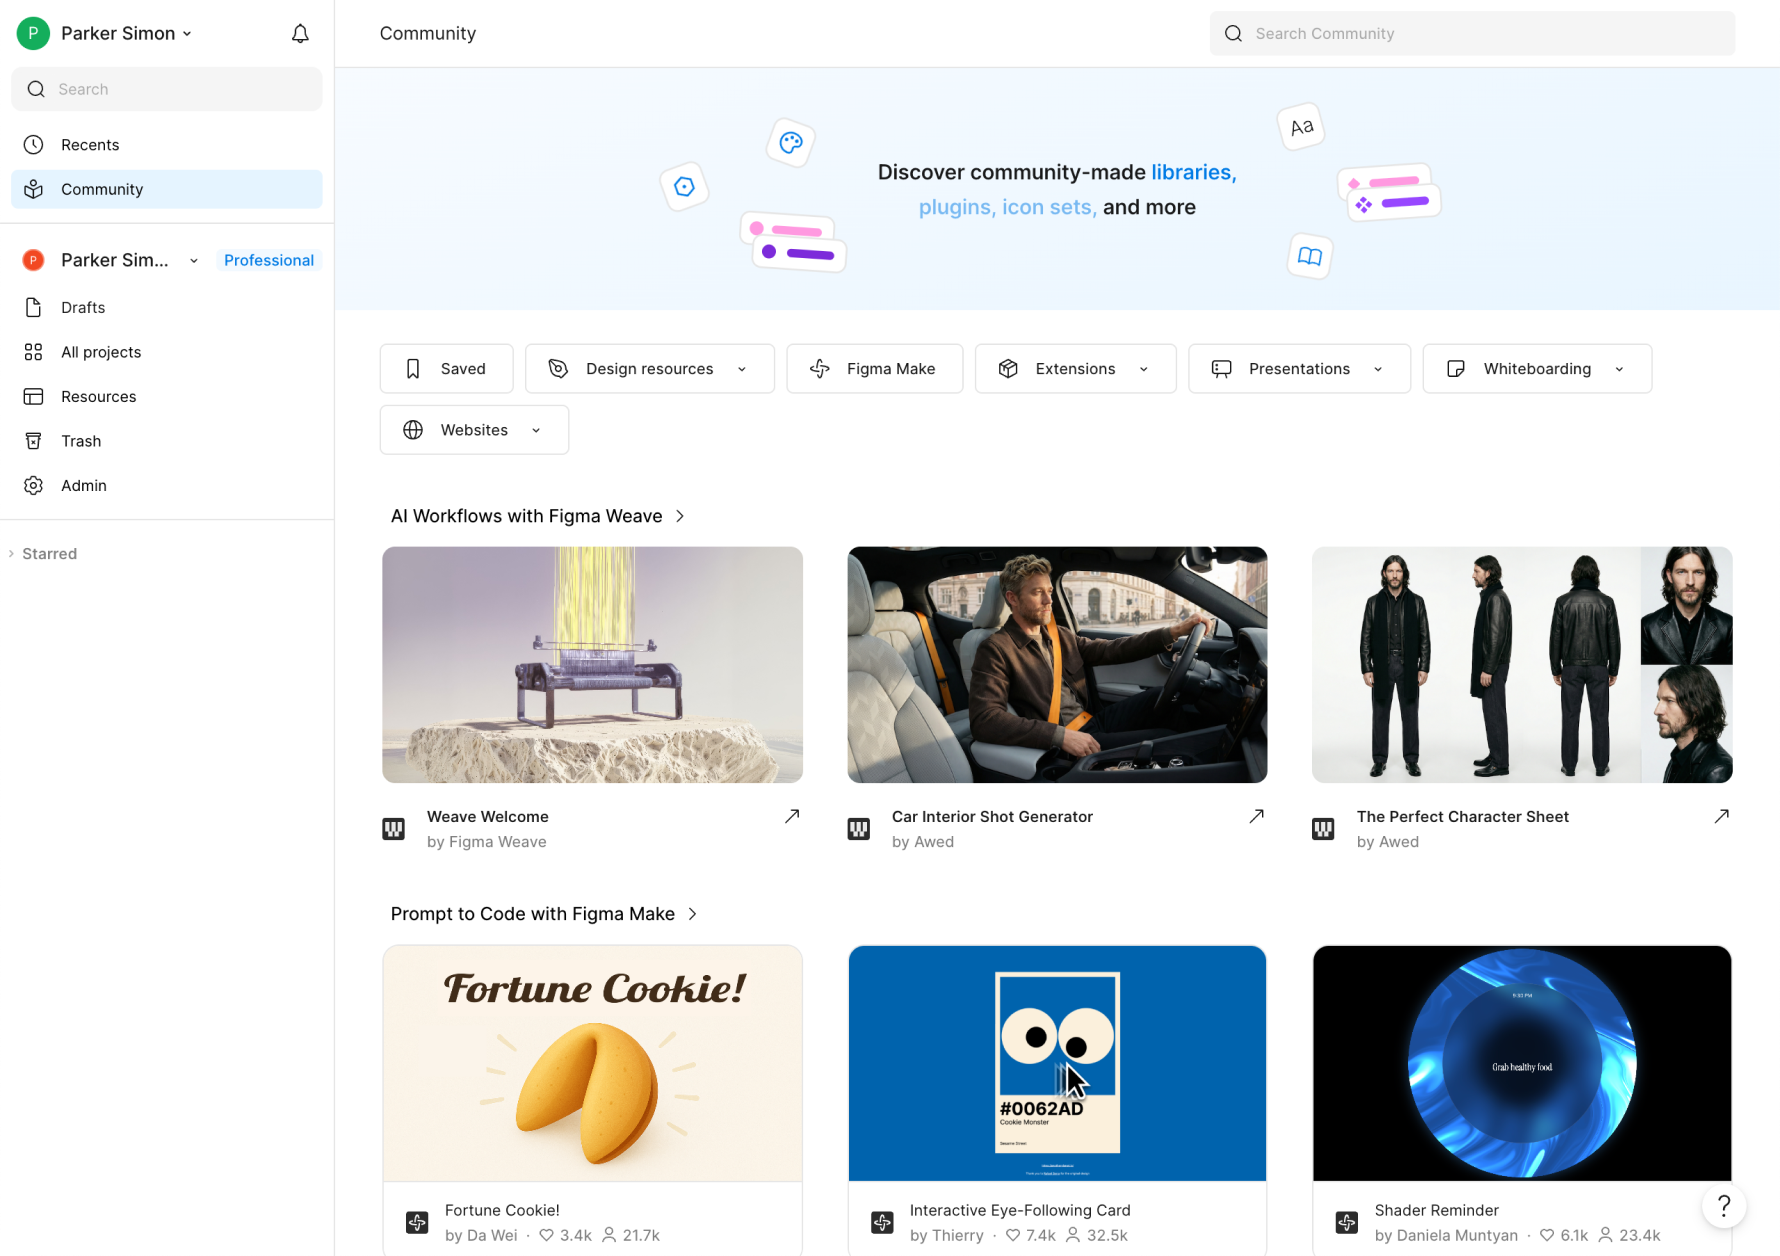
Task: Click the Professional plan badge
Action: (x=269, y=260)
